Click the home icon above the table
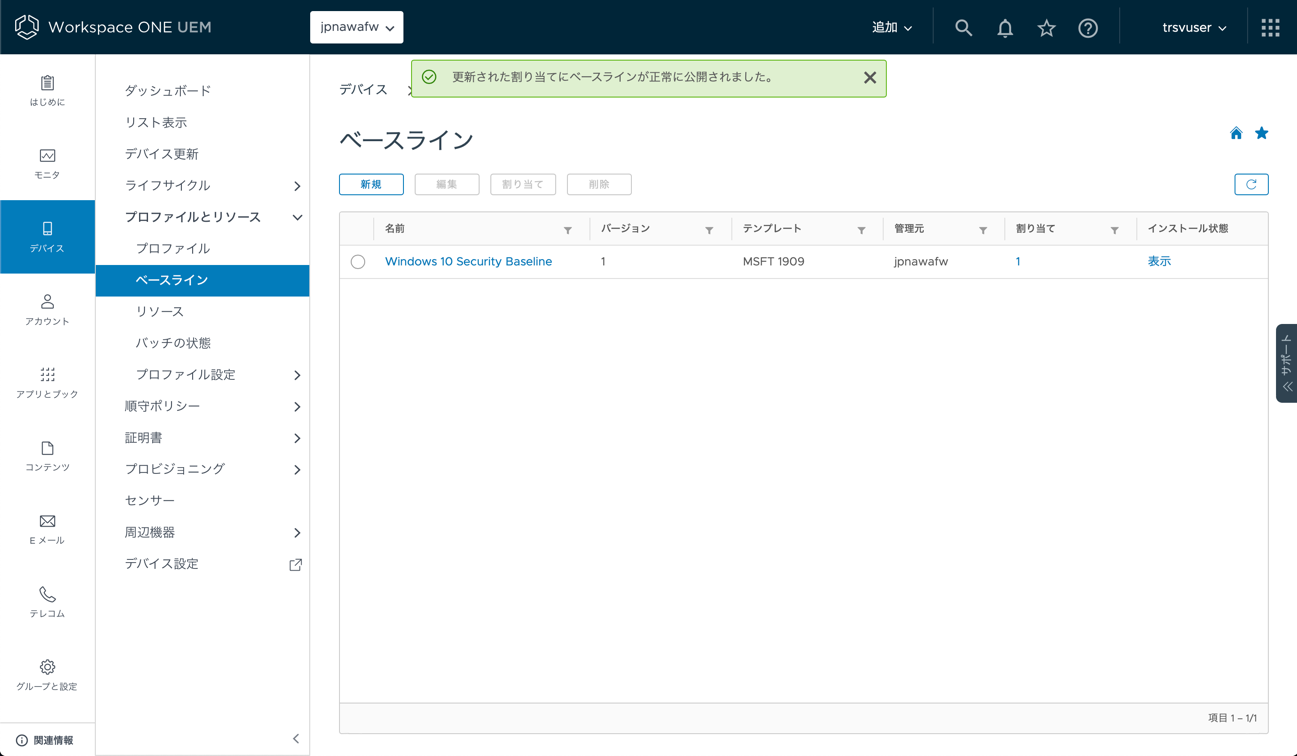 click(x=1236, y=133)
